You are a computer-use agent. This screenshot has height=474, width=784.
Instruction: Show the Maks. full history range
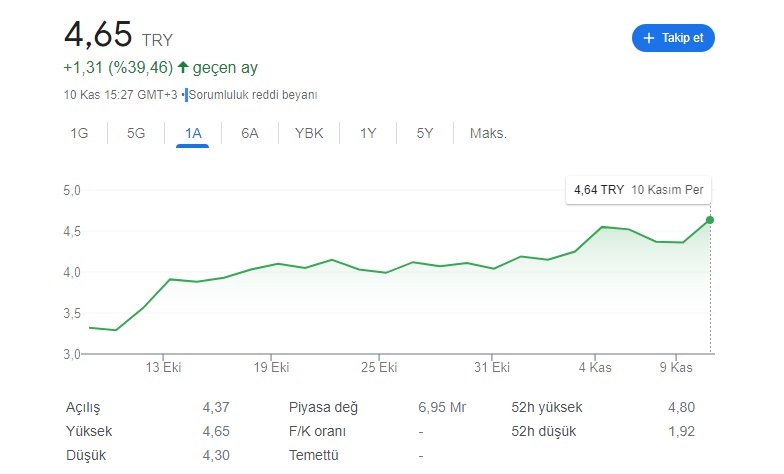point(488,134)
